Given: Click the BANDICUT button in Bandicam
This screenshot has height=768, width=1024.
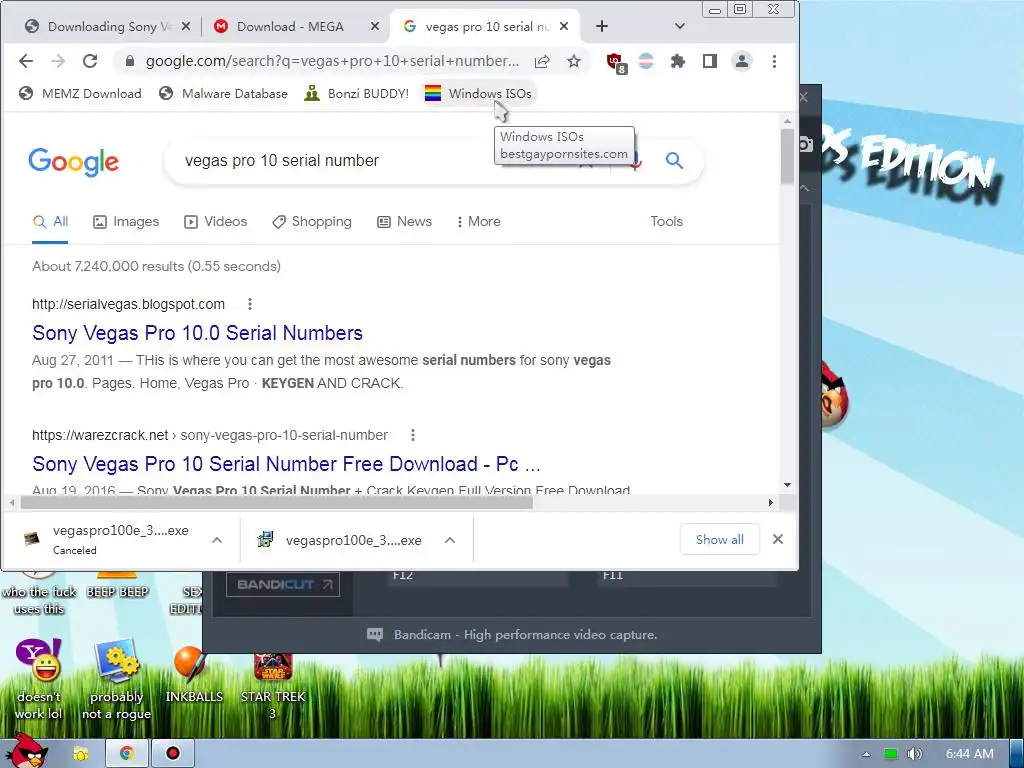Looking at the screenshot, I should [x=283, y=584].
